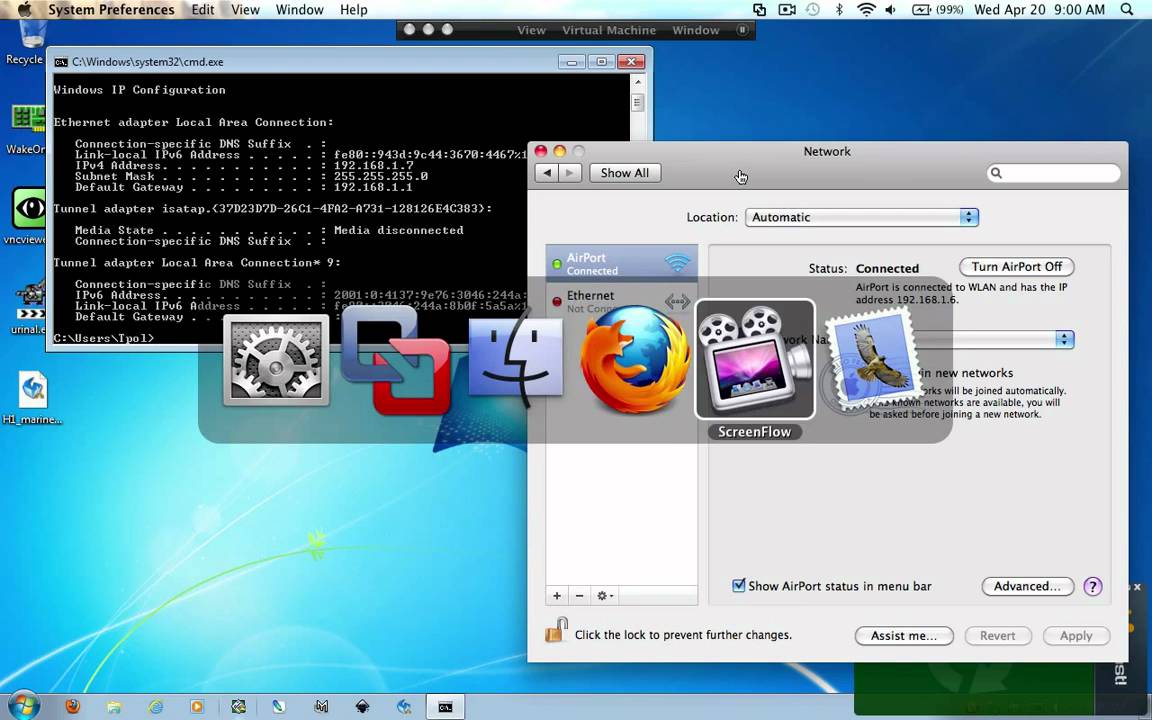Open Windows Explorer folder on taskbar
Viewport: 1152px width, 720px height.
coord(114,707)
